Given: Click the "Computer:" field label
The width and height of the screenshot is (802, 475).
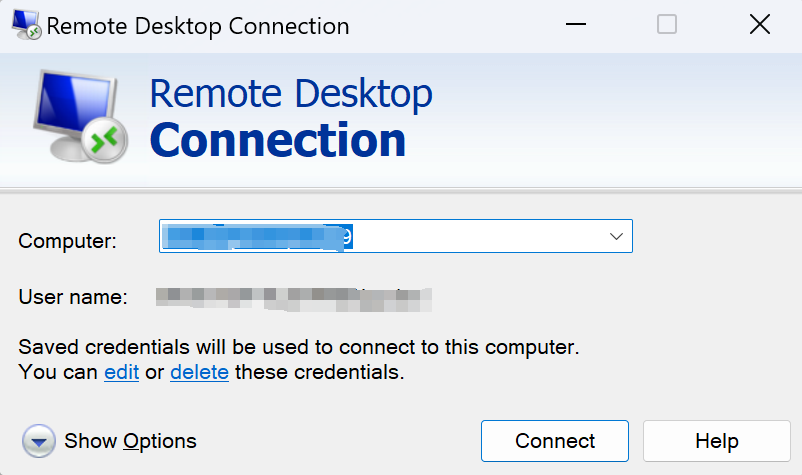Looking at the screenshot, I should click(68, 241).
